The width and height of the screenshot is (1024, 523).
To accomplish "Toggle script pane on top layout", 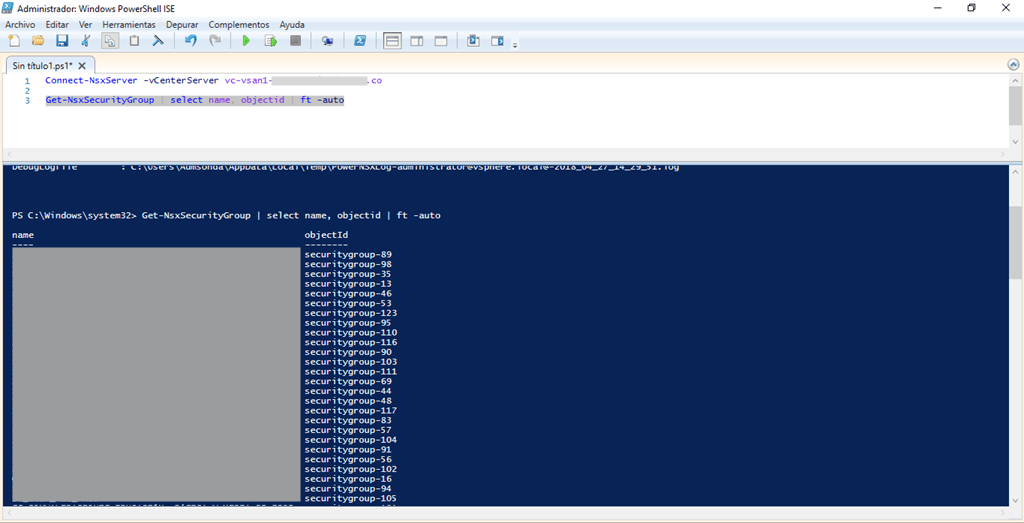I will tap(392, 41).
